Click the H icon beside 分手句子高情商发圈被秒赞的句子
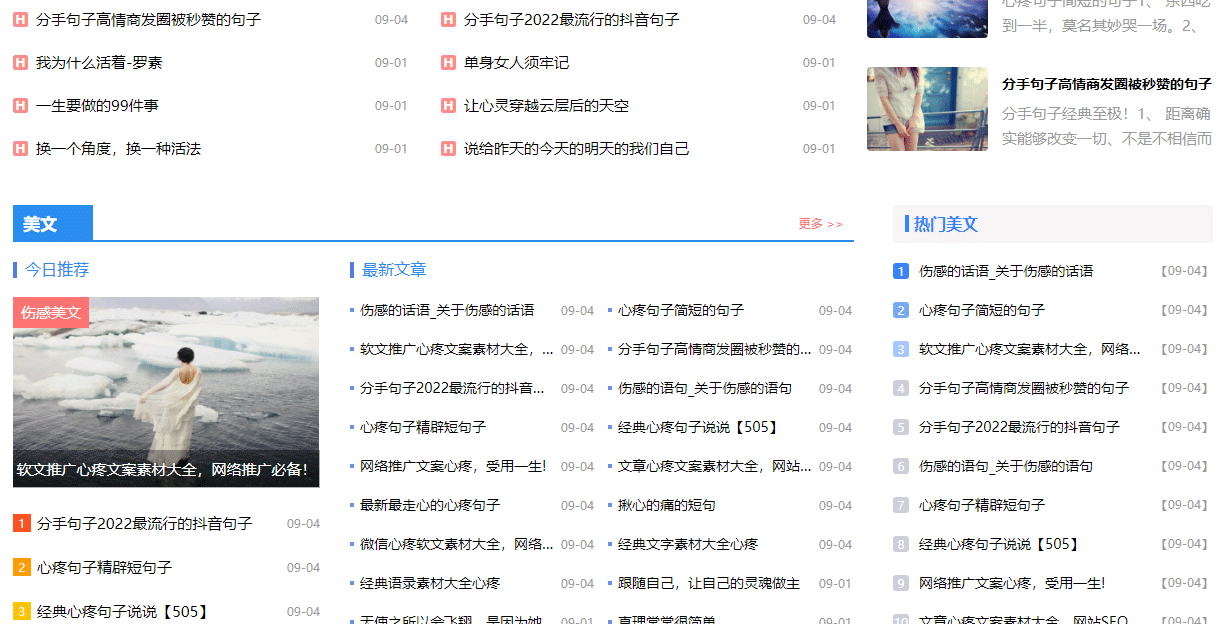This screenshot has height=624, width=1226. coord(19,18)
